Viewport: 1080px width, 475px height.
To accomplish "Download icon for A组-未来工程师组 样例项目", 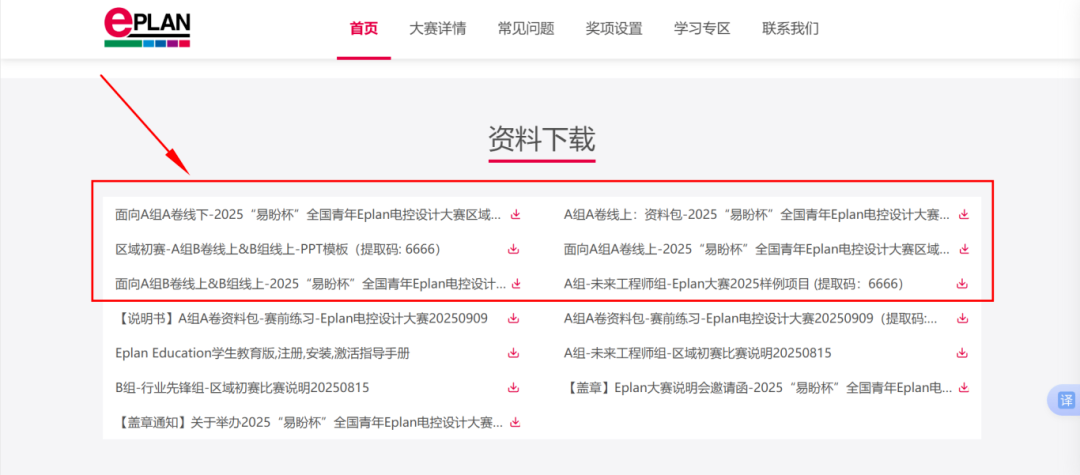I will click(962, 284).
